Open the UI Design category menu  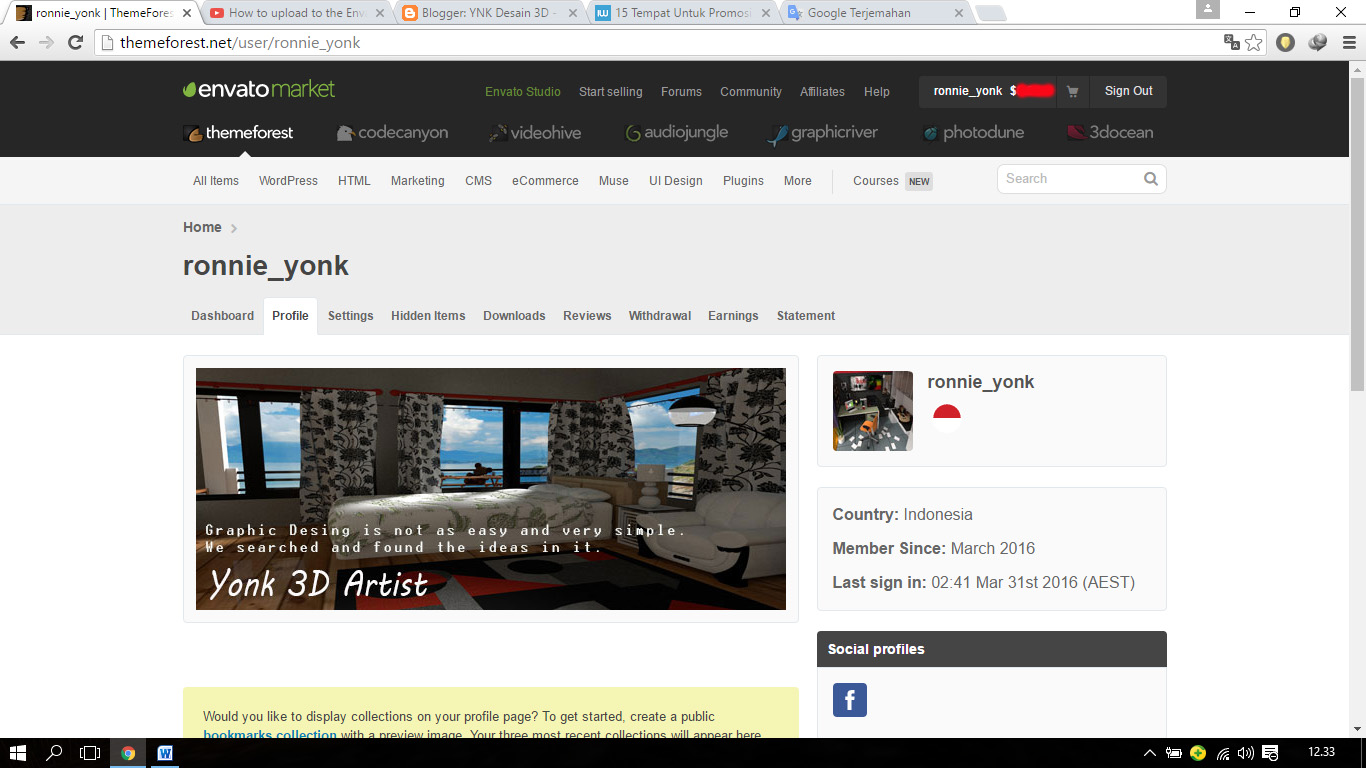pyautogui.click(x=676, y=181)
